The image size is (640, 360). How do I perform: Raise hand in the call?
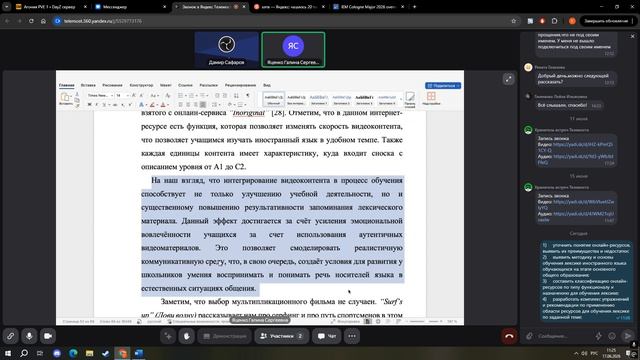click(187, 336)
